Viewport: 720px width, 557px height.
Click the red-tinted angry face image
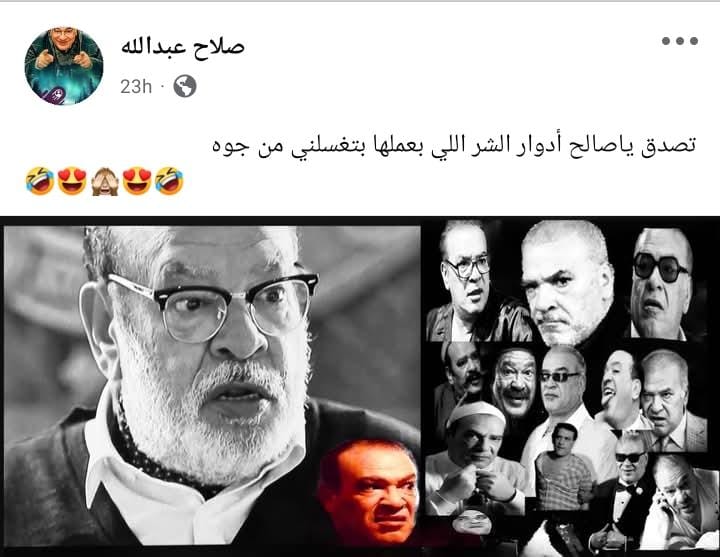click(369, 491)
